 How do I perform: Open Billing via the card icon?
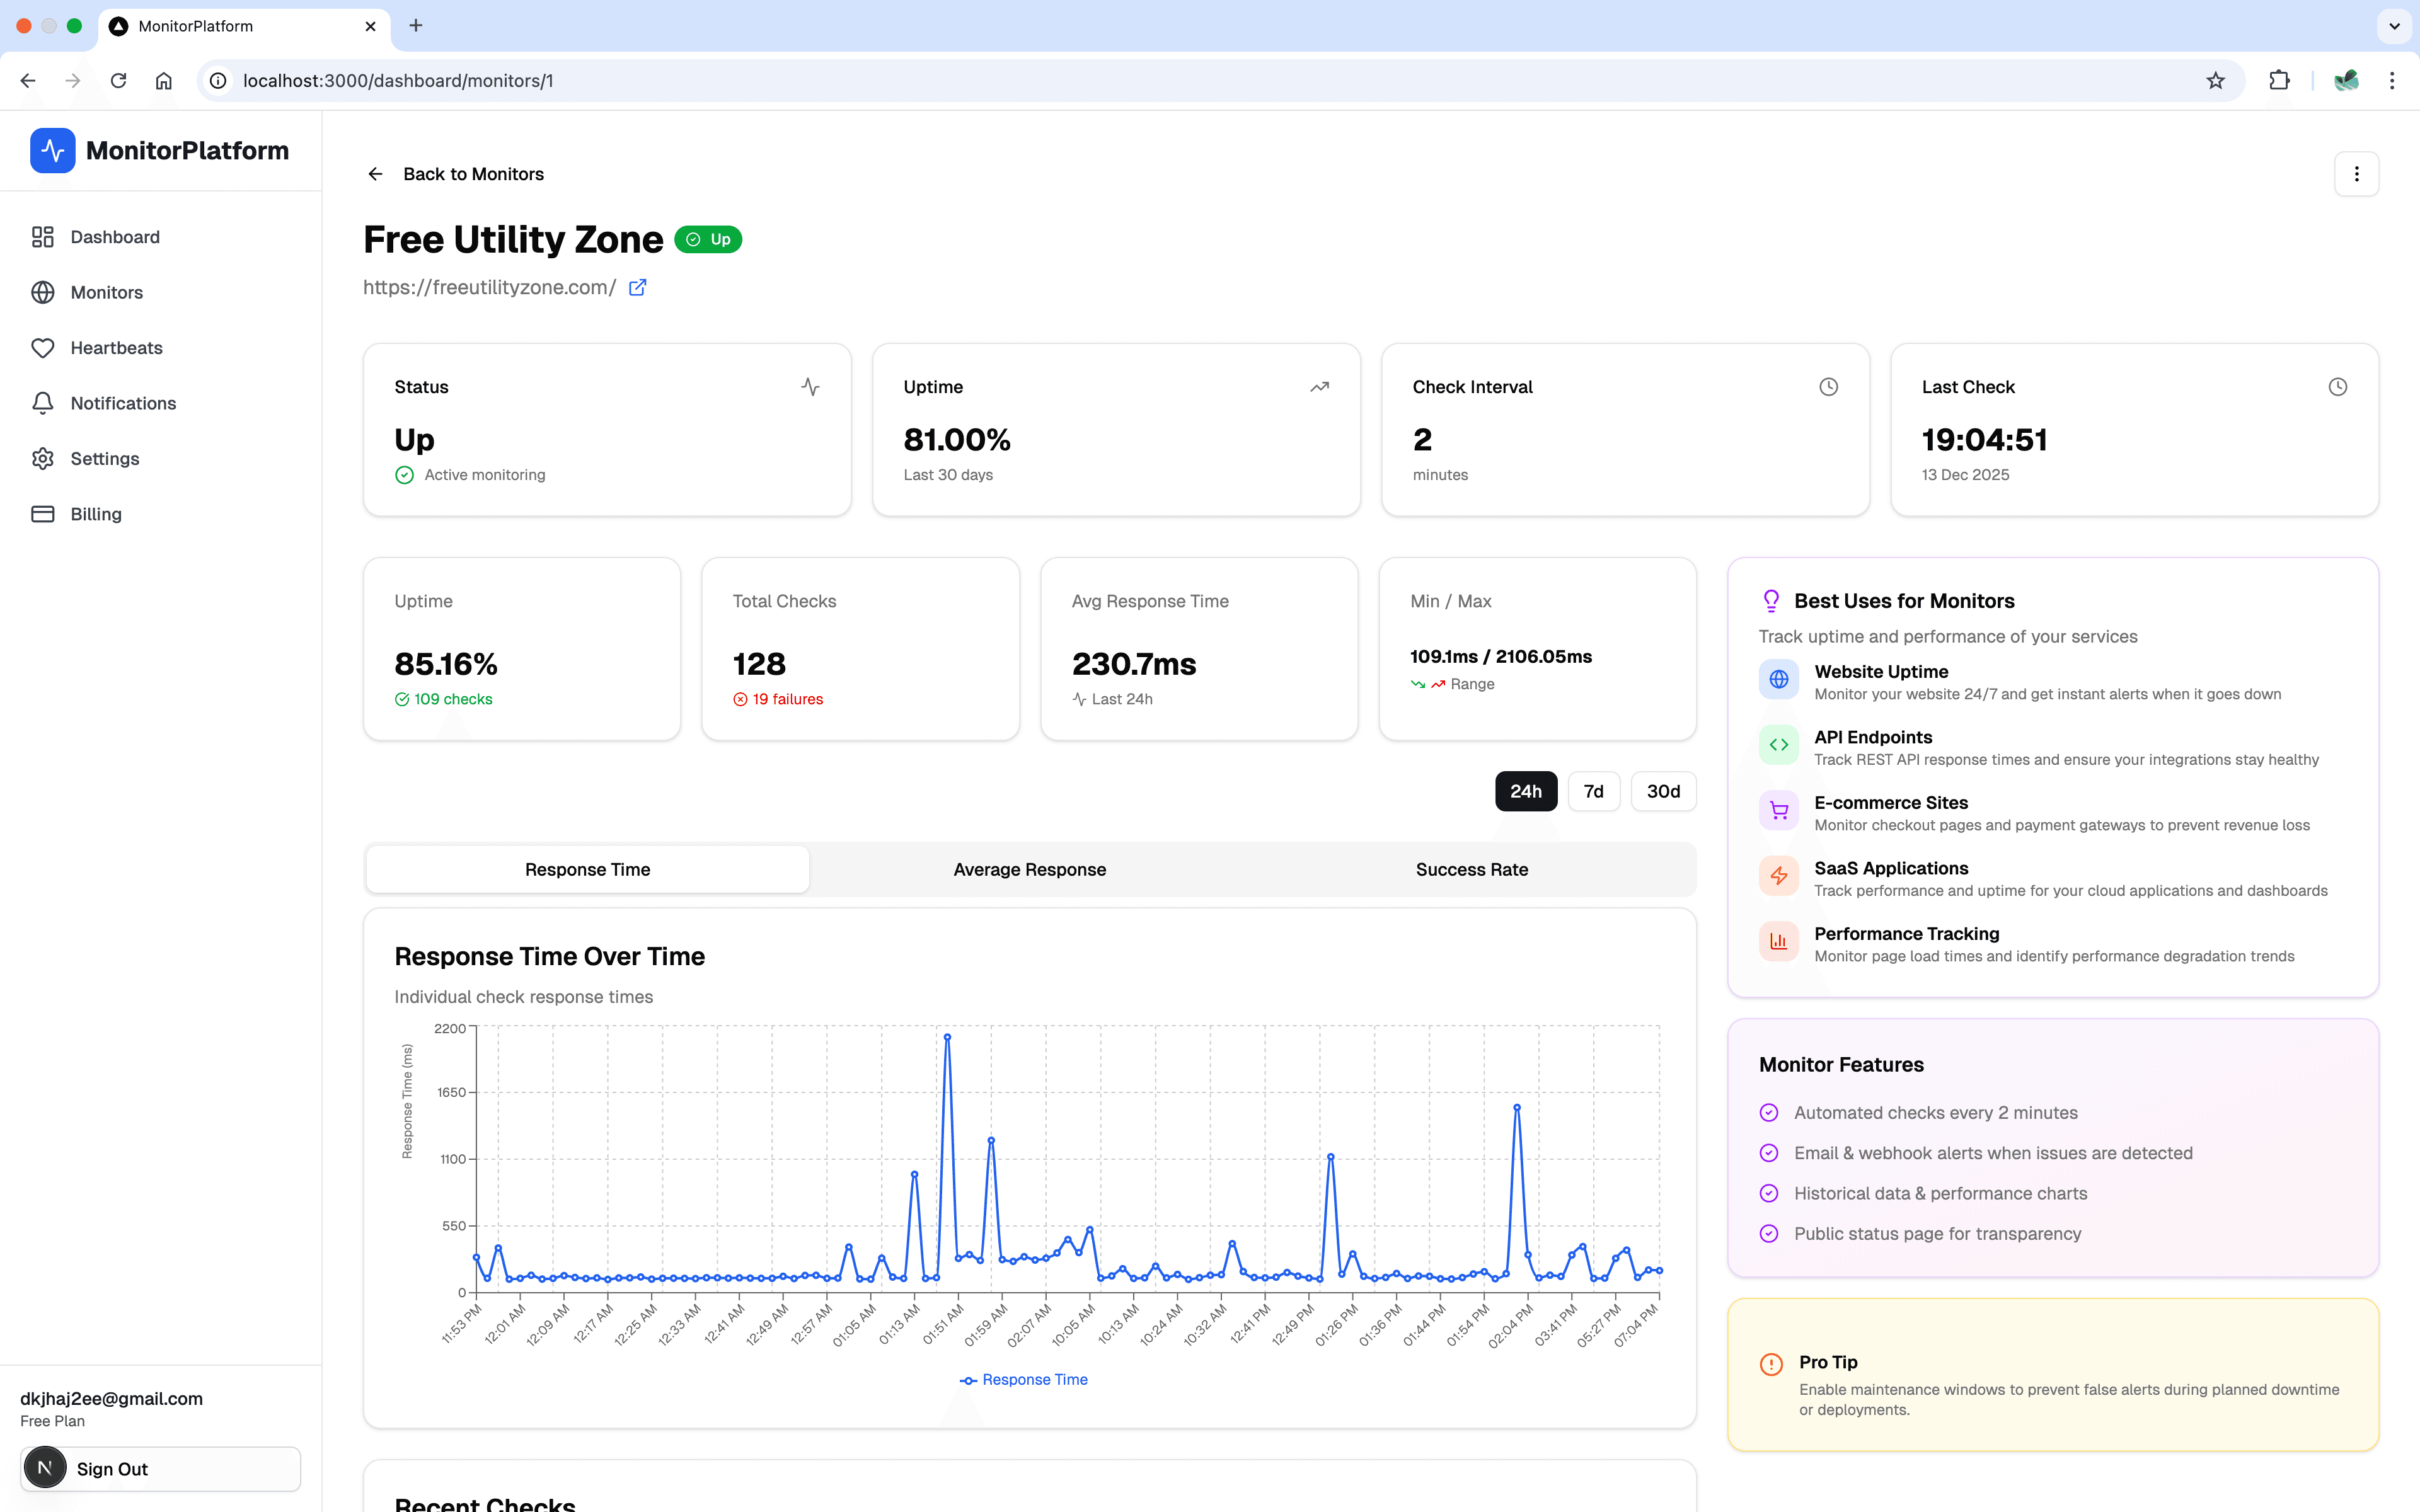point(43,514)
